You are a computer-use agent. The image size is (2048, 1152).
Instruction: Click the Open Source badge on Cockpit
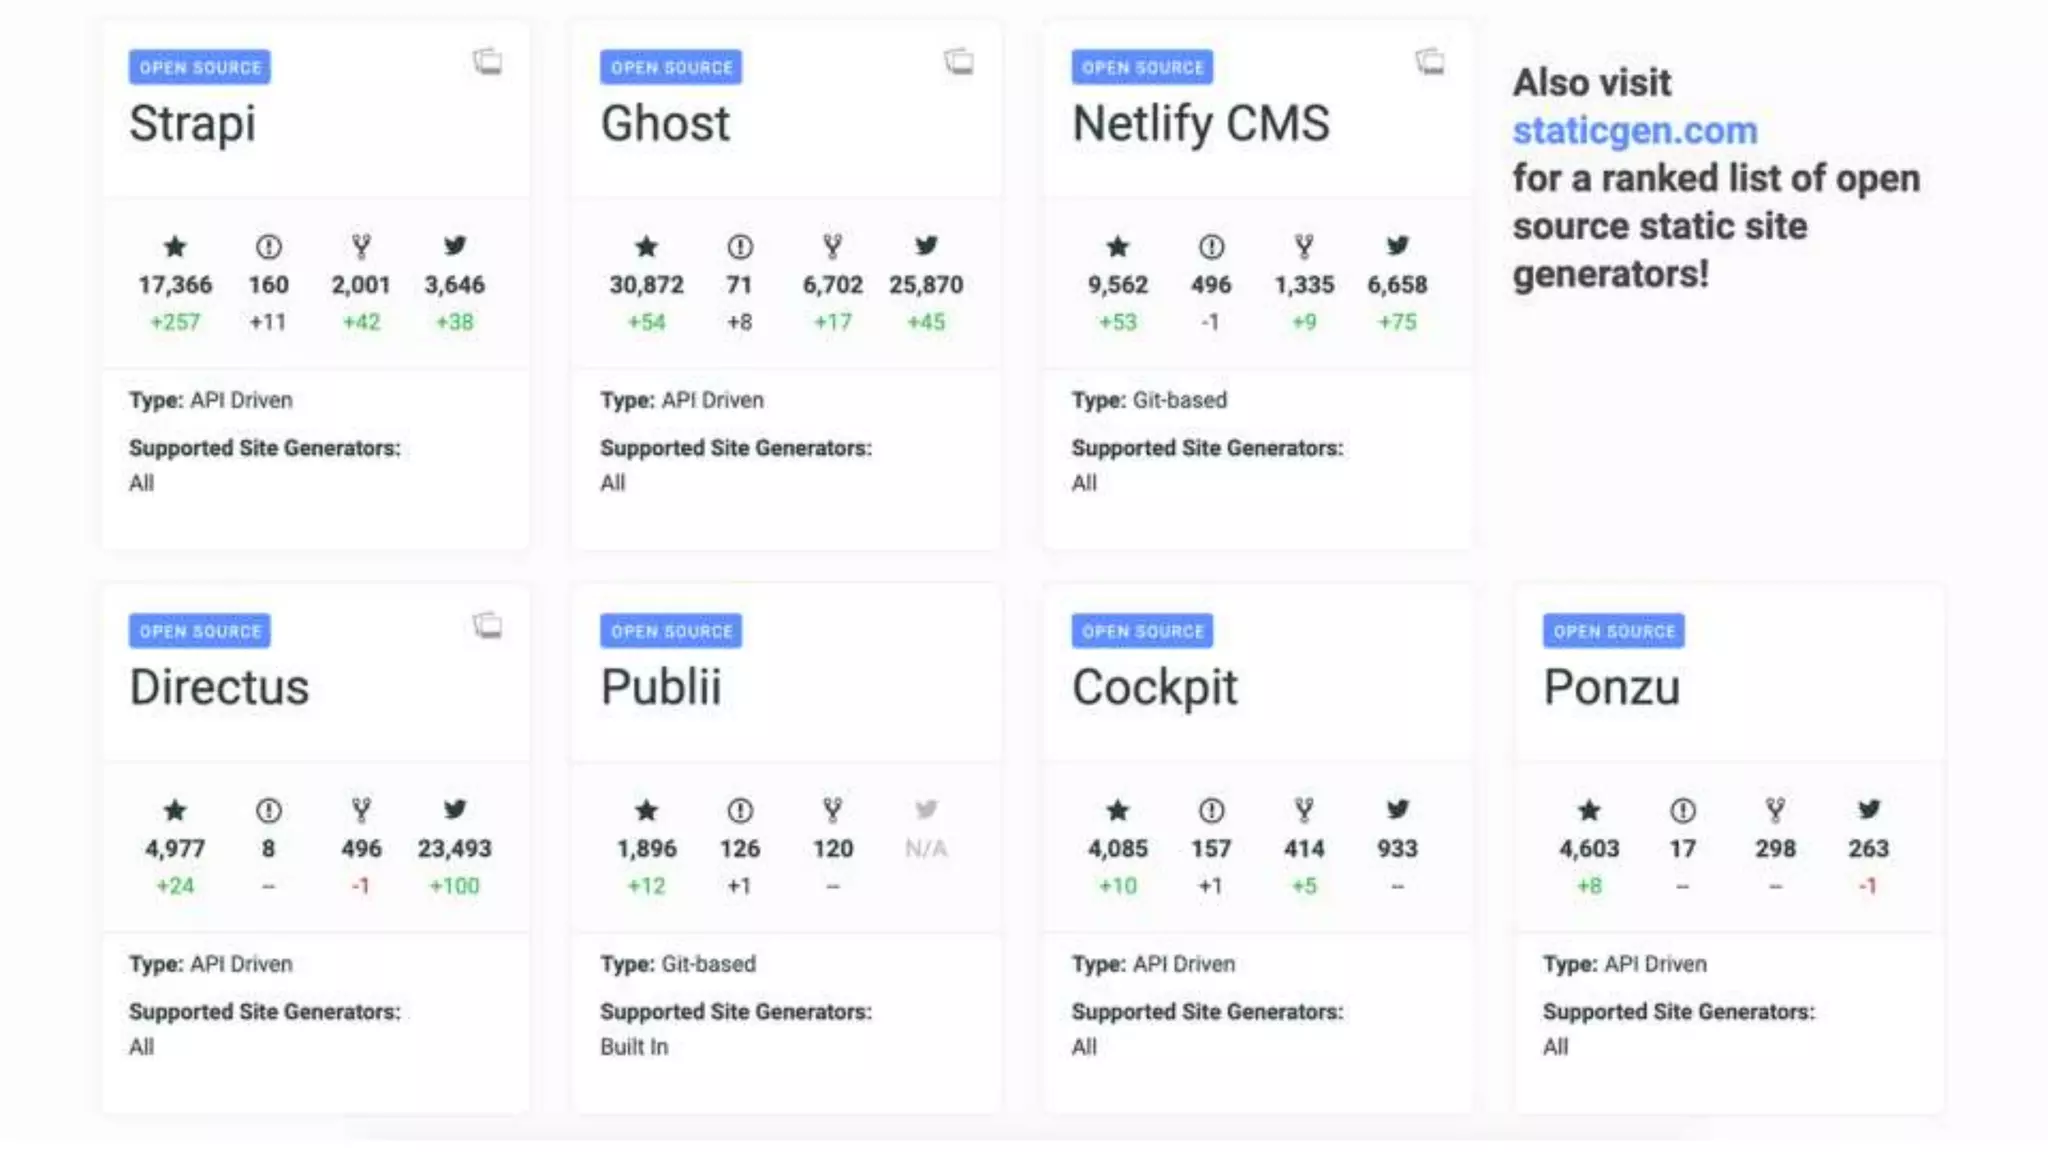click(1142, 631)
